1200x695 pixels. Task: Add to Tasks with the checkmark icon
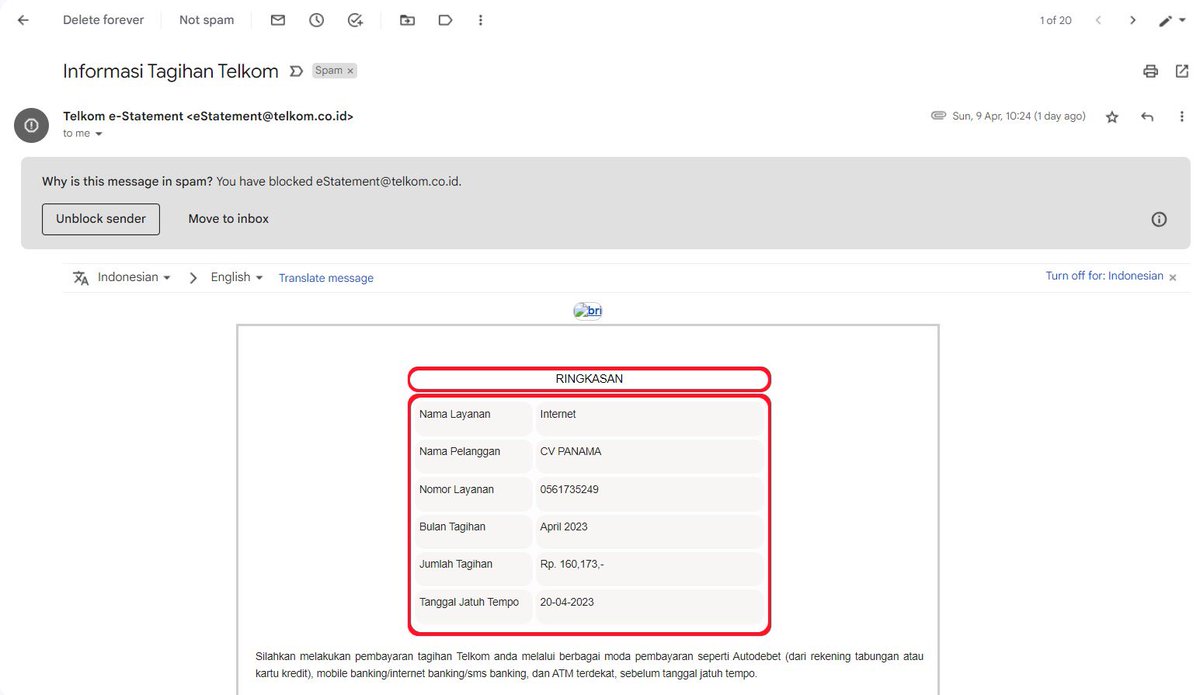(355, 20)
